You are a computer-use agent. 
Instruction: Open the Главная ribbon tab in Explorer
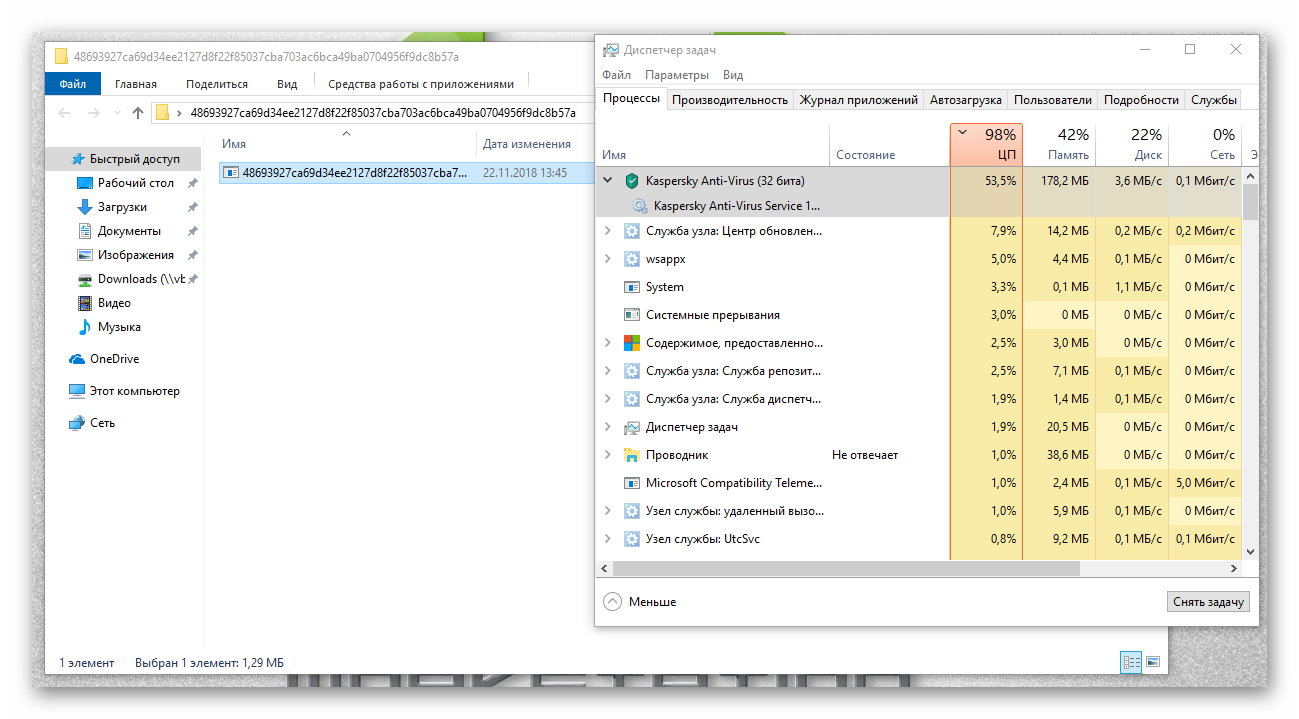tap(136, 84)
